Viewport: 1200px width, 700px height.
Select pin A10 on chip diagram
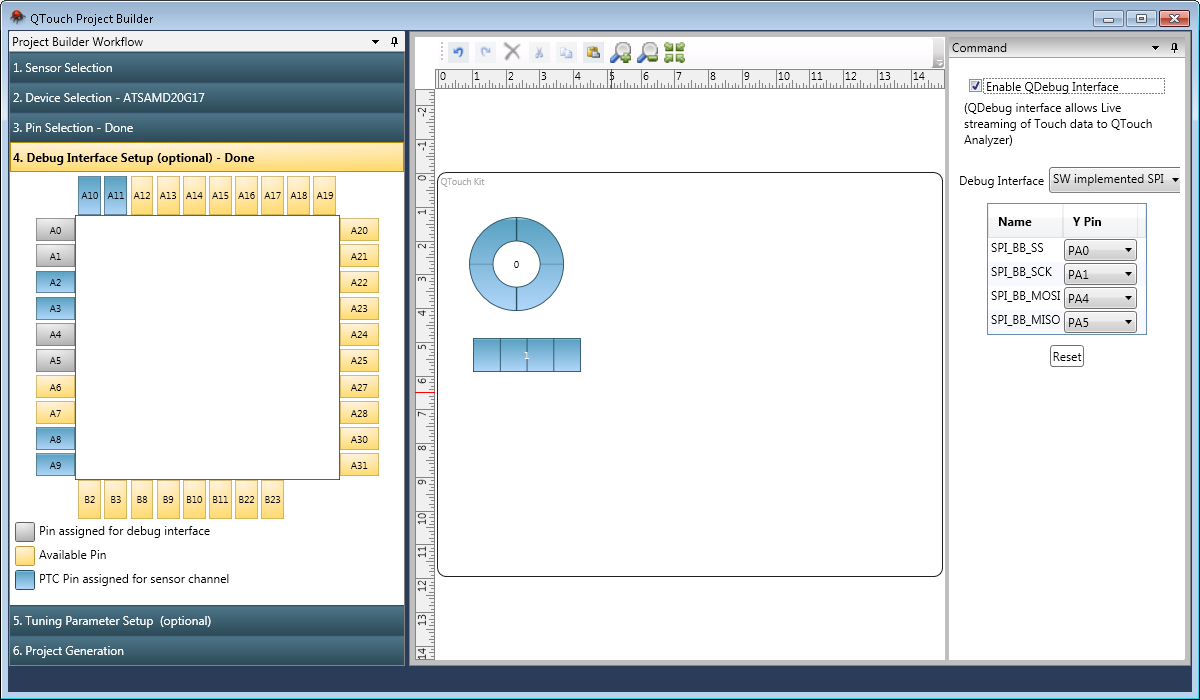coord(90,196)
